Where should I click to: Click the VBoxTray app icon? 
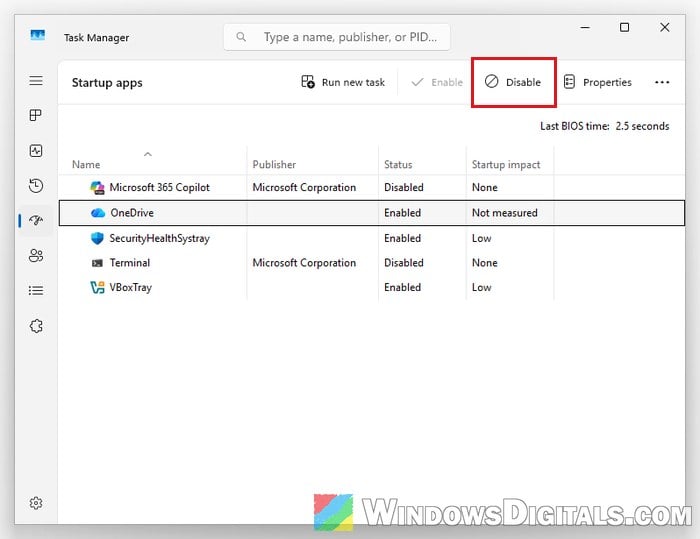97,288
